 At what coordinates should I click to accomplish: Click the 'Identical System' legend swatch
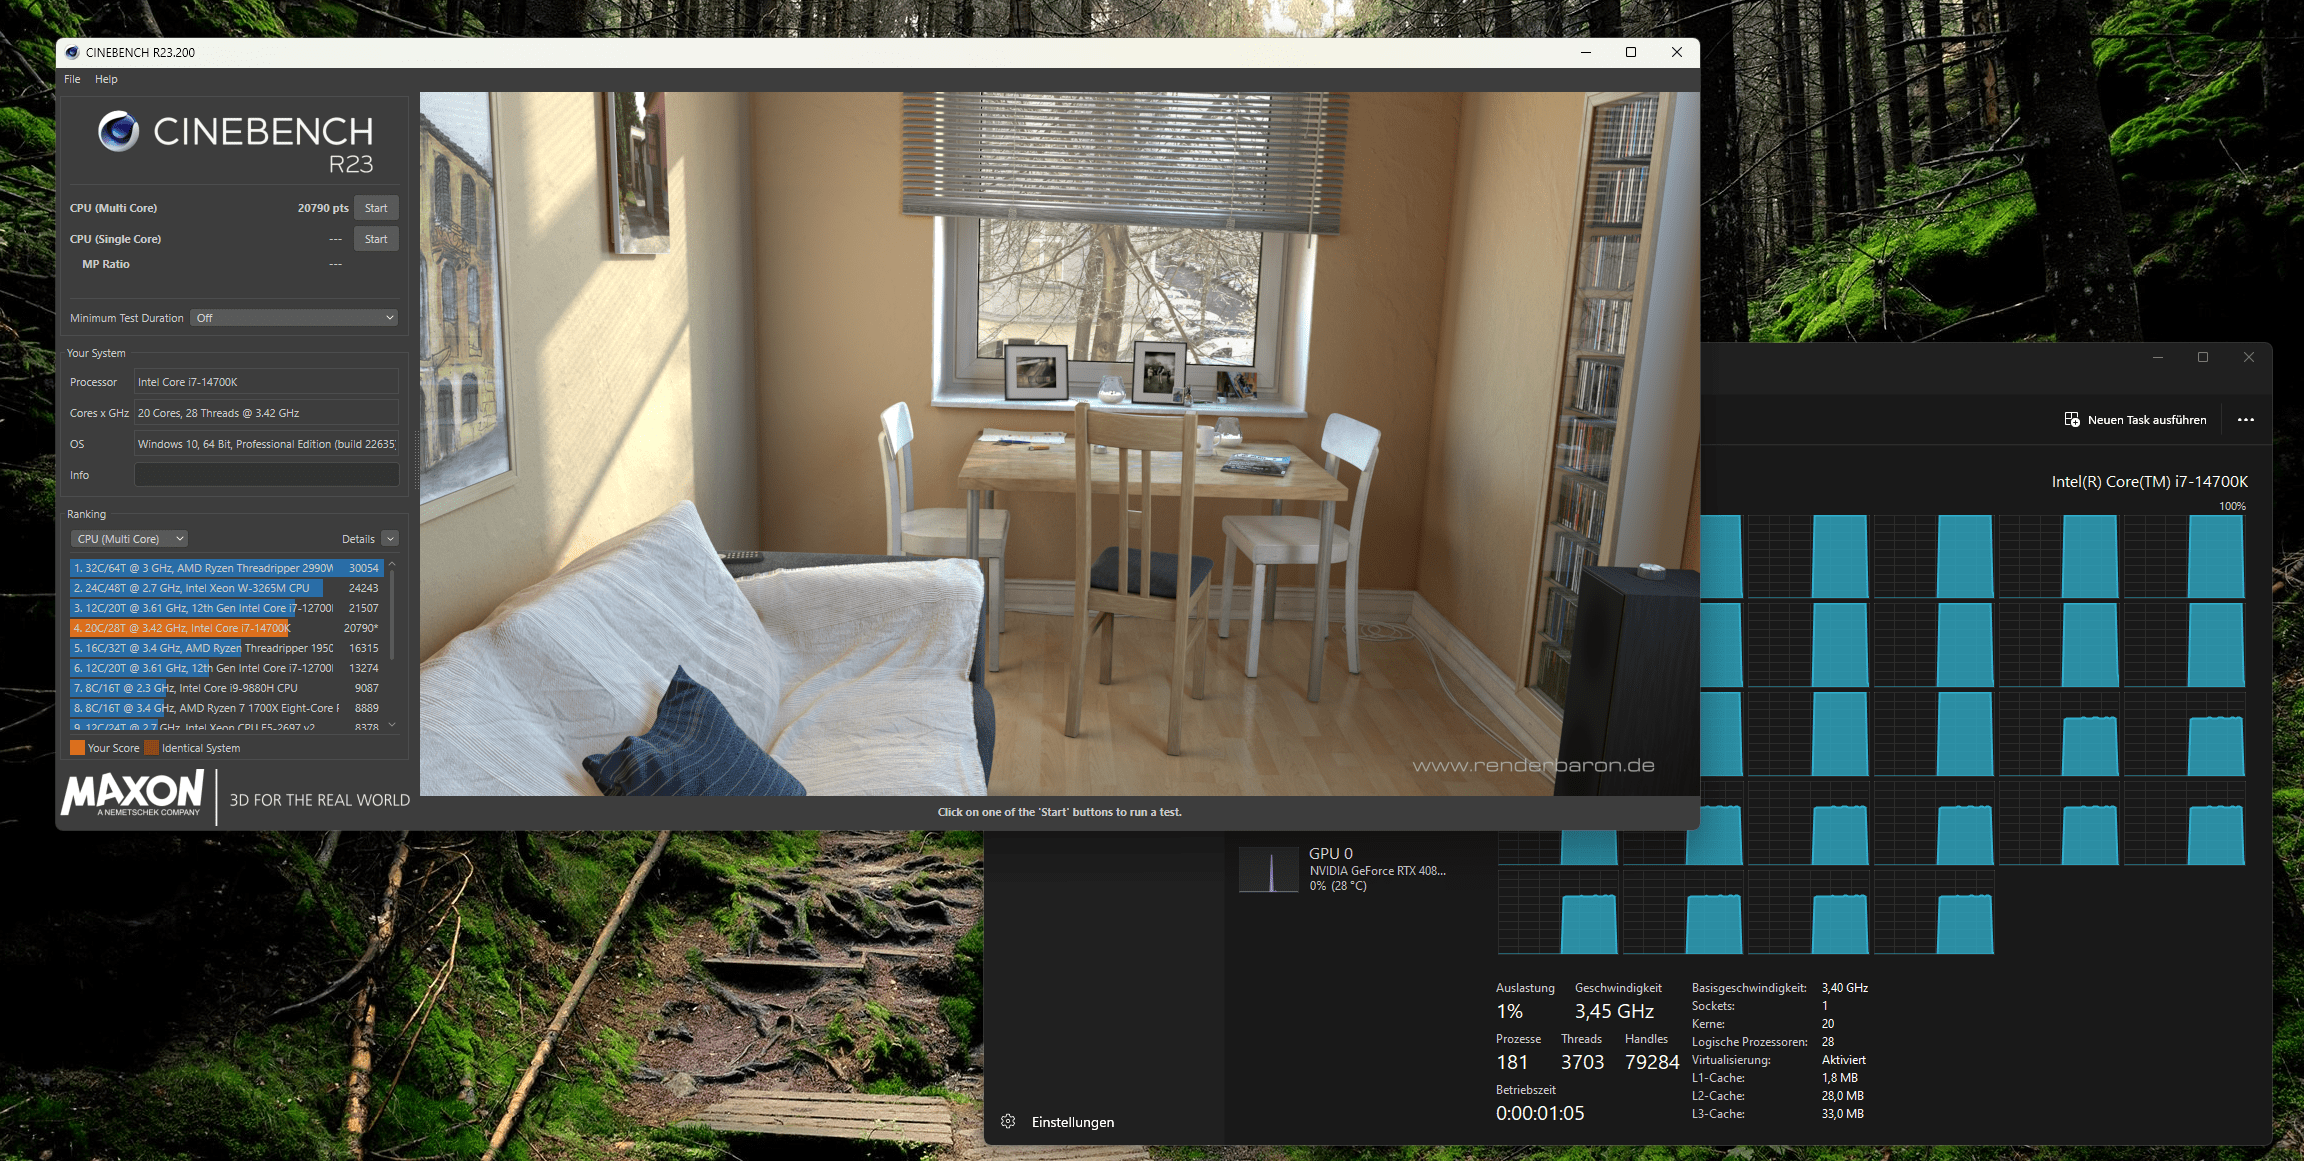151,748
